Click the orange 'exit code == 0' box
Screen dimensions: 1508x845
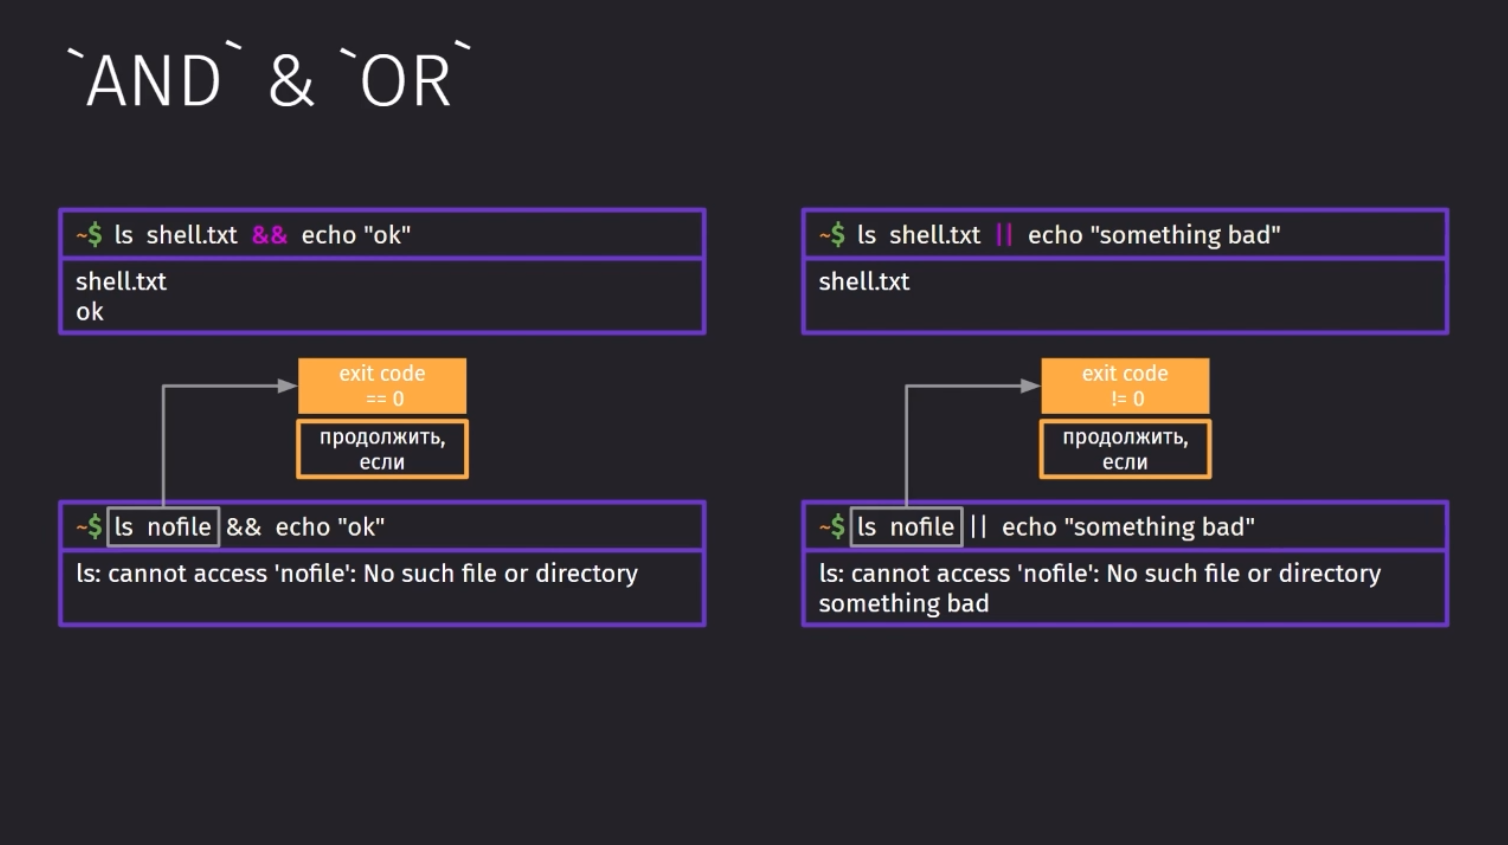382,386
